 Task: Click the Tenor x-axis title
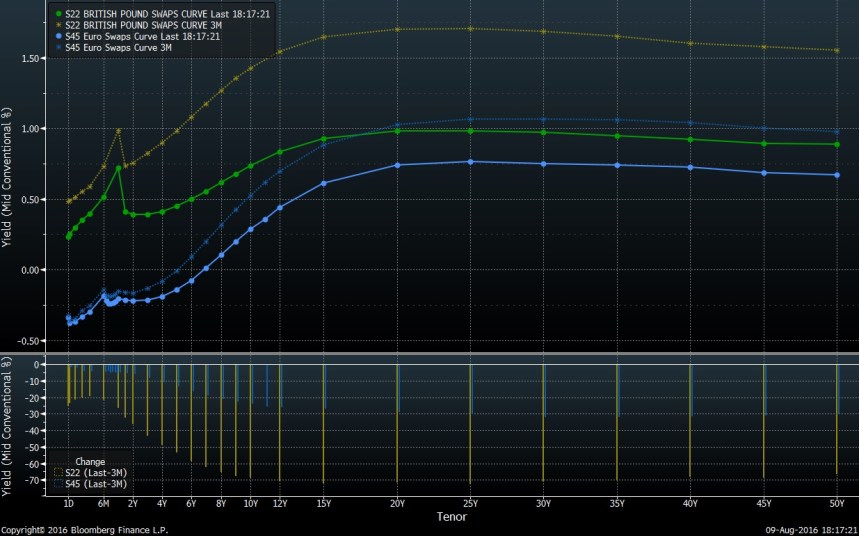pos(451,517)
